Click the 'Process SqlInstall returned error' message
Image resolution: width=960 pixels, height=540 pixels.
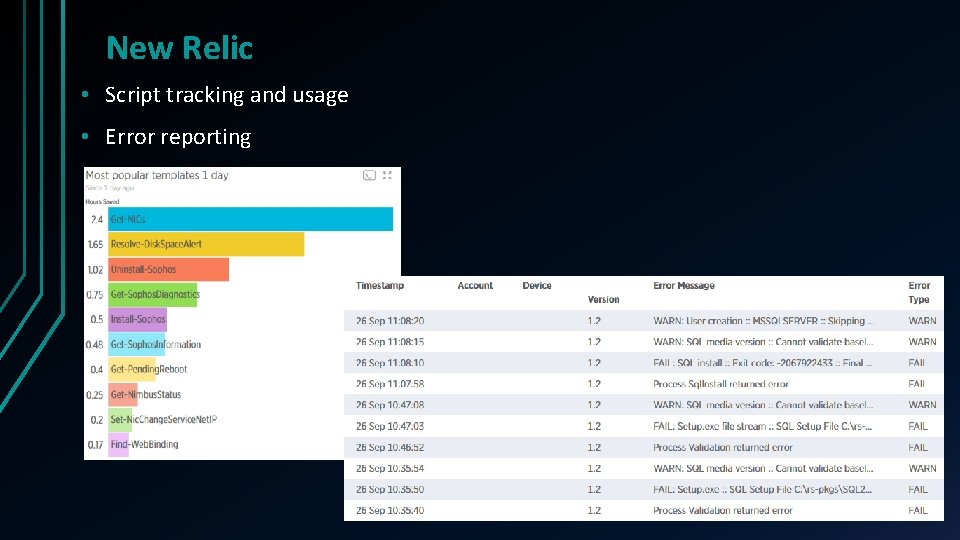click(x=721, y=384)
